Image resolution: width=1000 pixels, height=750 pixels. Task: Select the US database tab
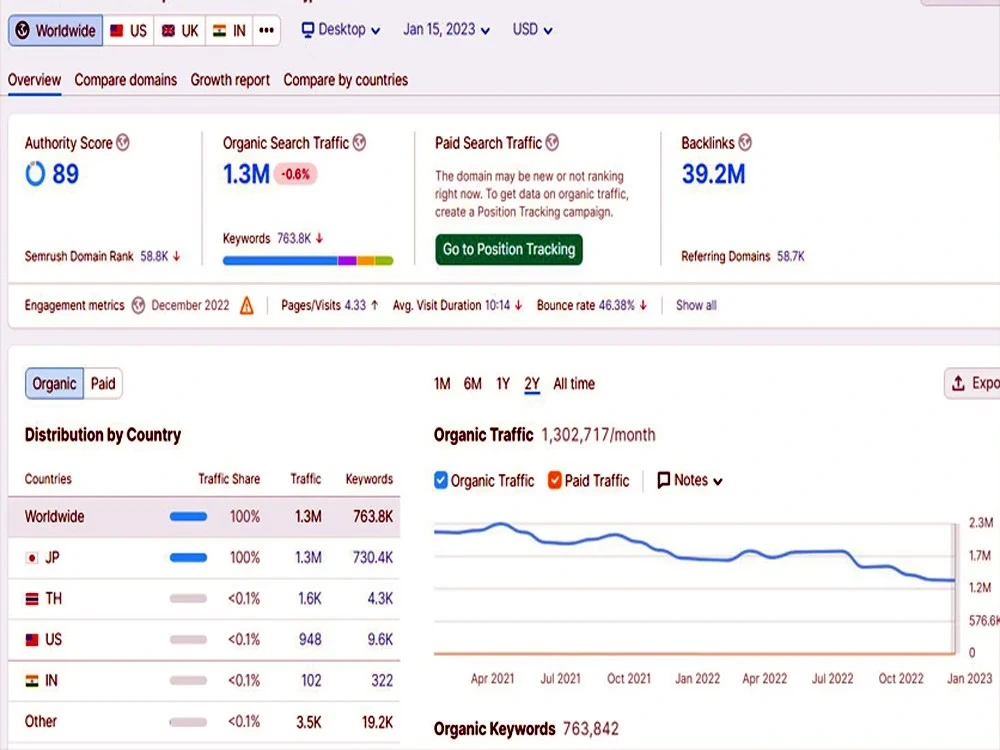click(128, 31)
